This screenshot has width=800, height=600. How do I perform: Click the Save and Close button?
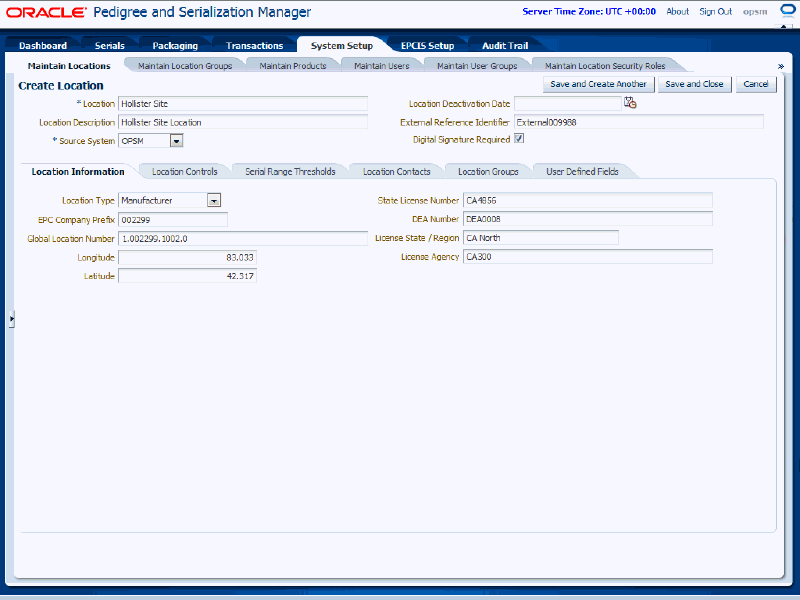(694, 84)
